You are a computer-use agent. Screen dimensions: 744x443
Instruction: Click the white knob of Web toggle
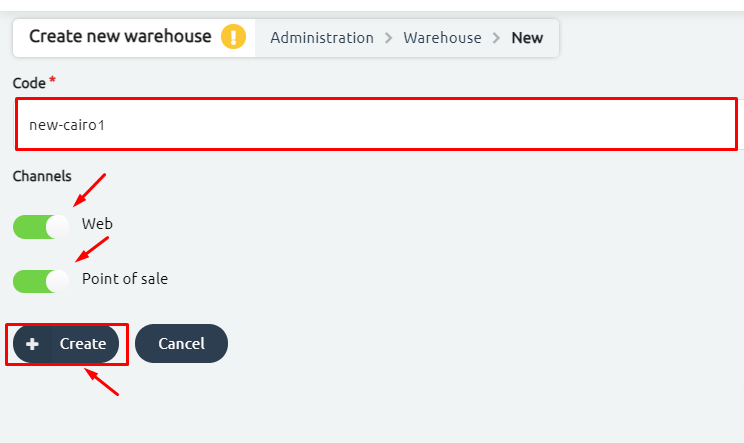(57, 227)
